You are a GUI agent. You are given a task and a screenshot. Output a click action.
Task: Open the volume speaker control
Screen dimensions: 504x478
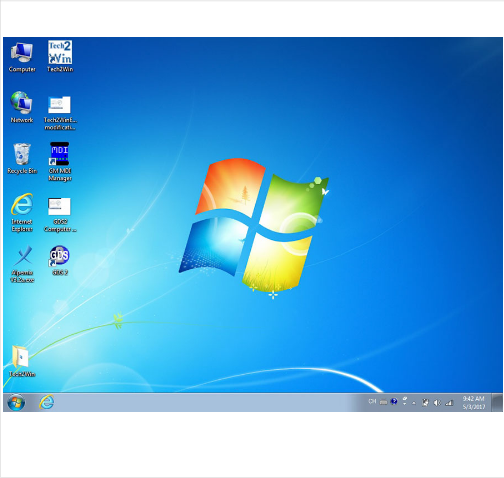pos(437,403)
